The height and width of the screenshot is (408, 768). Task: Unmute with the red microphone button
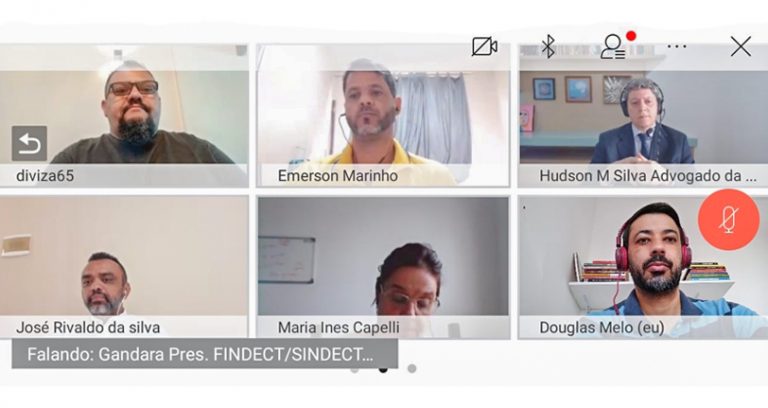click(x=729, y=220)
